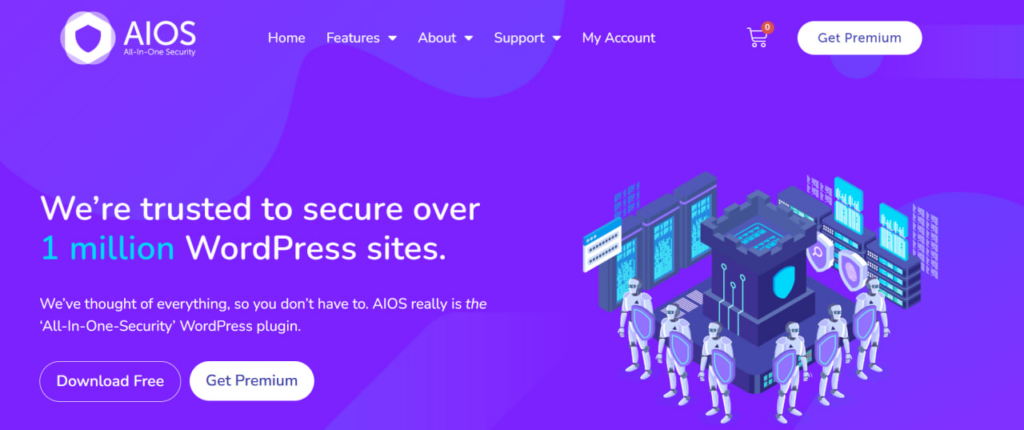Click Get Premium button below the headline
Screen dimensions: 1024x430
pyautogui.click(x=251, y=381)
